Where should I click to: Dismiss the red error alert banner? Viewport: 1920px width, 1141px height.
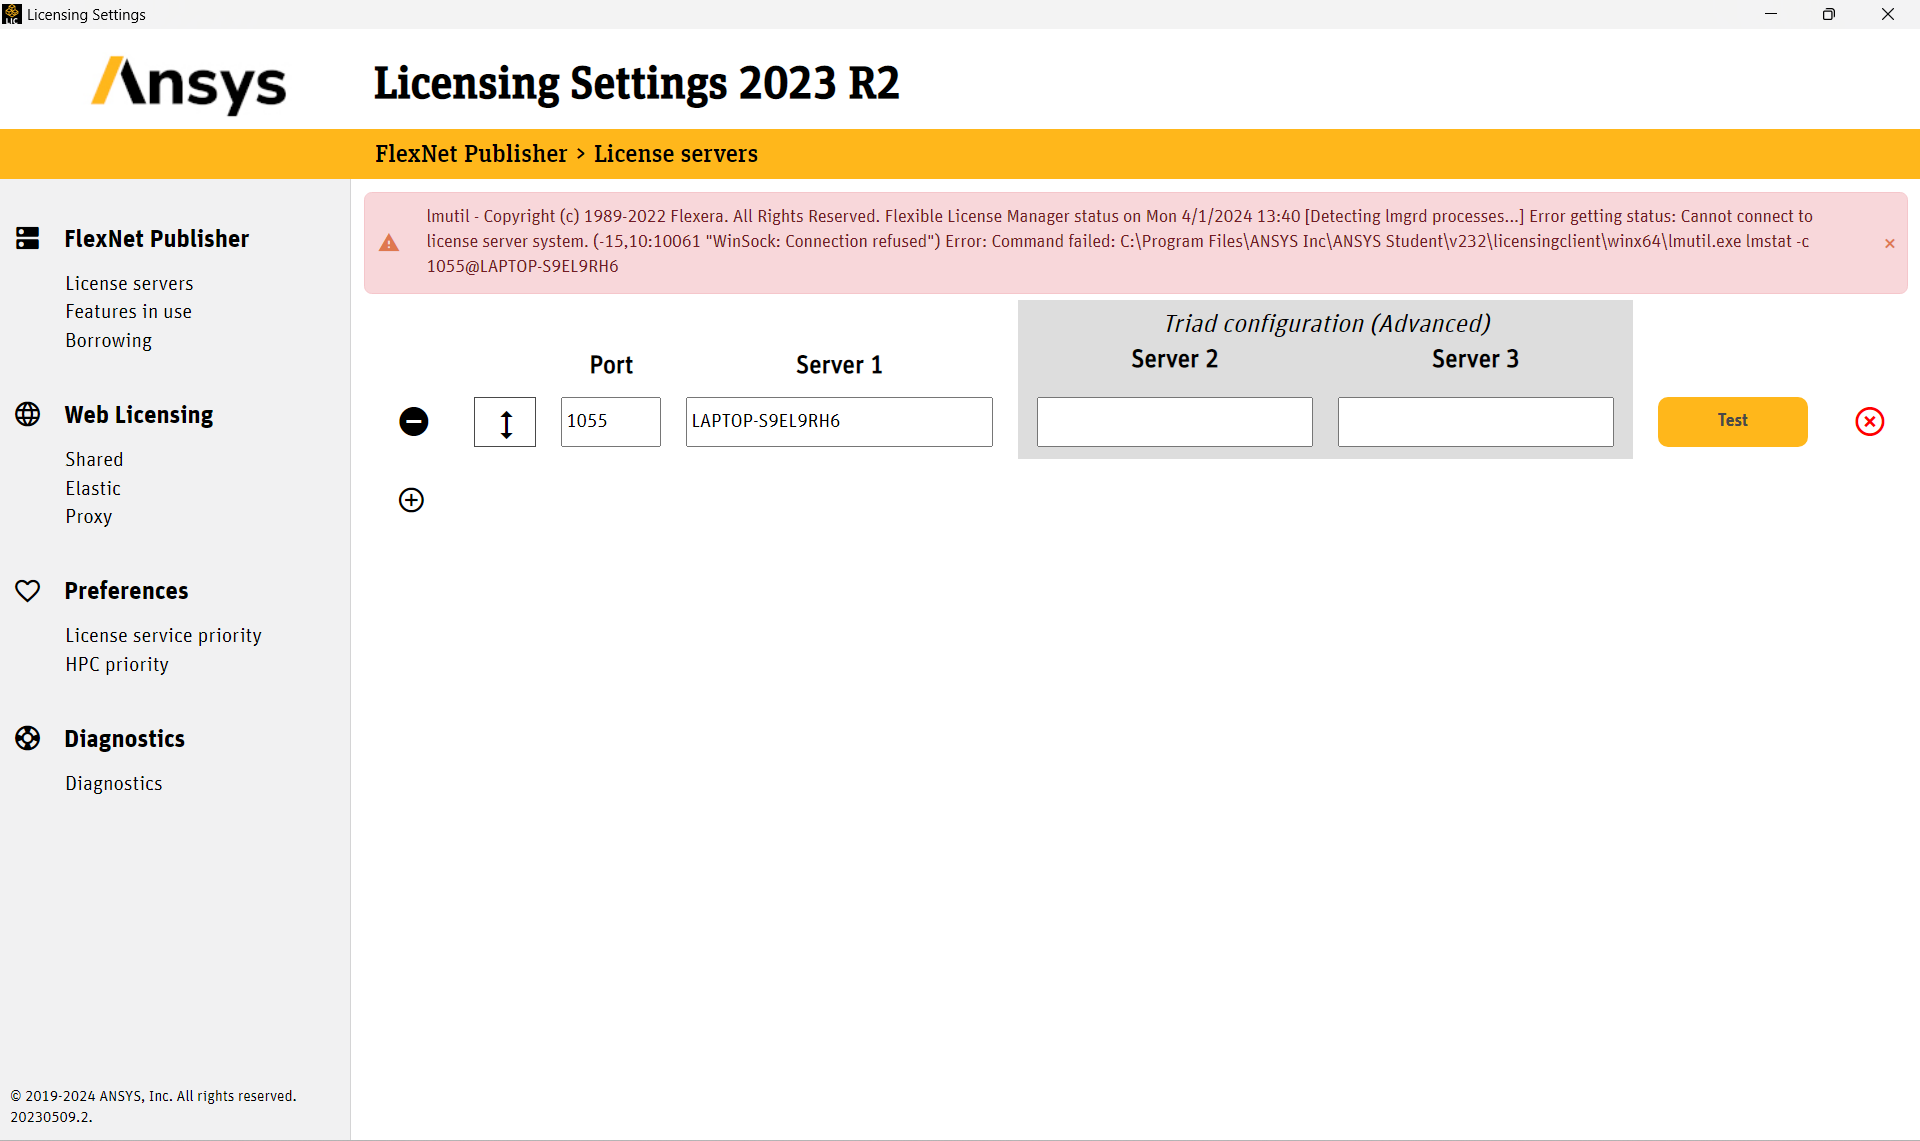point(1889,243)
